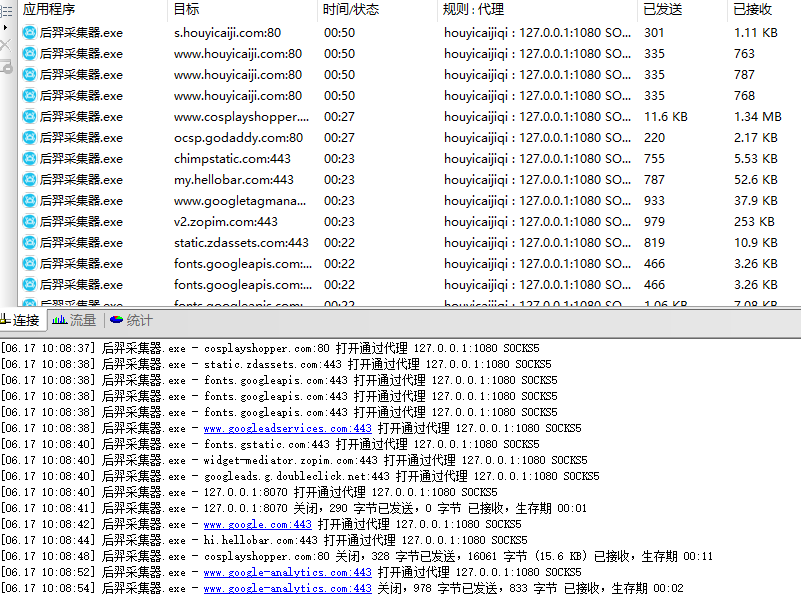Click the app icon in the row with 787 received
Image resolution: width=801 pixels, height=601 pixels.
pyautogui.click(x=30, y=75)
